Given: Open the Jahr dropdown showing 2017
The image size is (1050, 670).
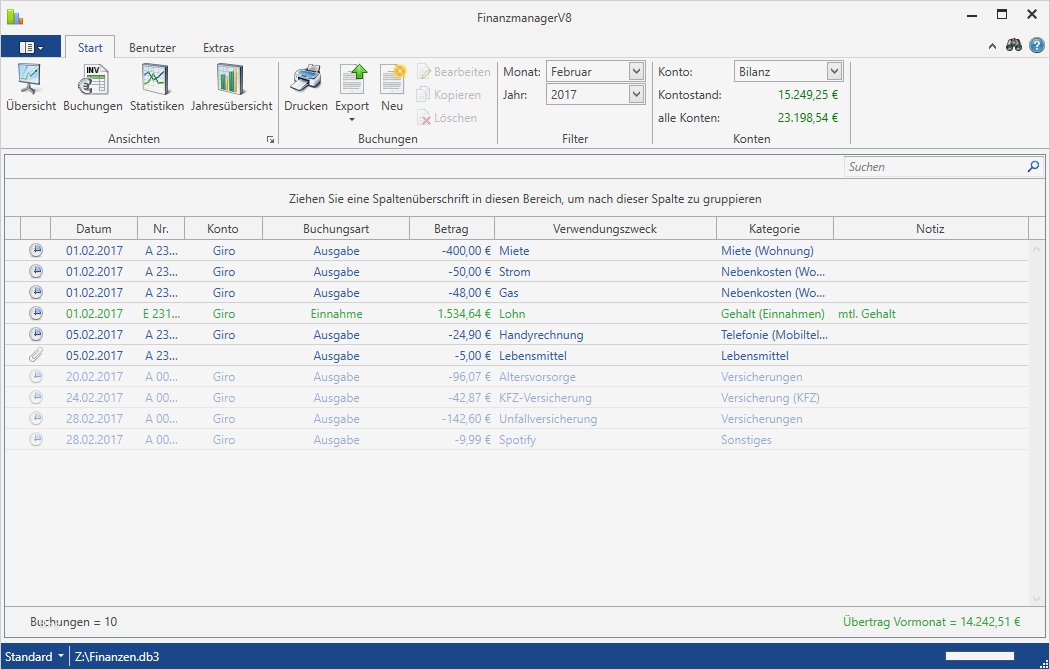Looking at the screenshot, I should point(637,93).
